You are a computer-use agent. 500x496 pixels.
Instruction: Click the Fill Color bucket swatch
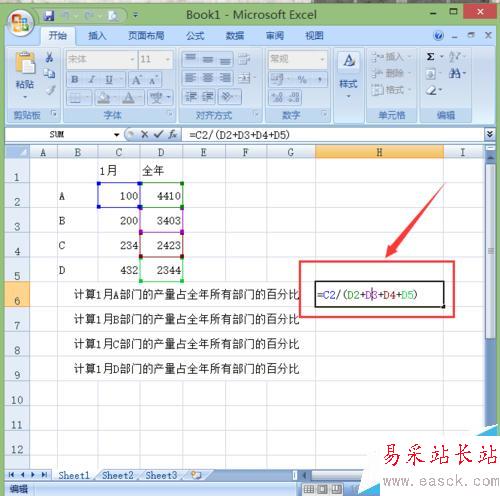coord(104,98)
